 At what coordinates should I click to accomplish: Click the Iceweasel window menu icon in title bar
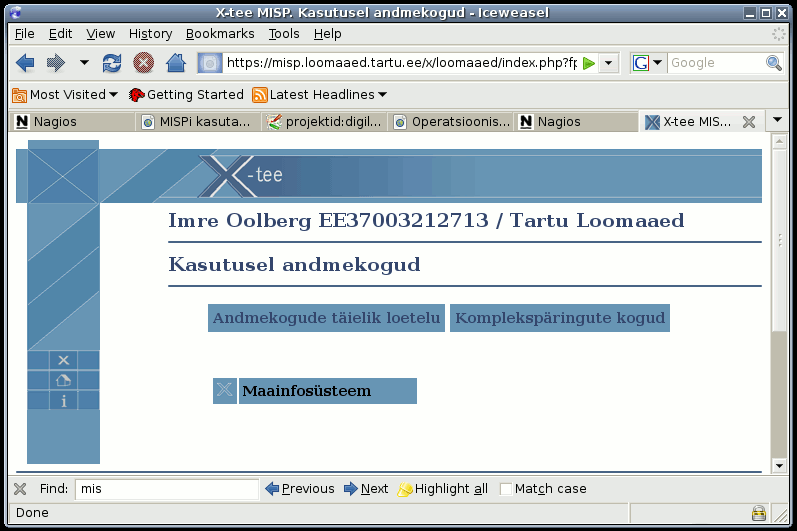[x=15, y=12]
